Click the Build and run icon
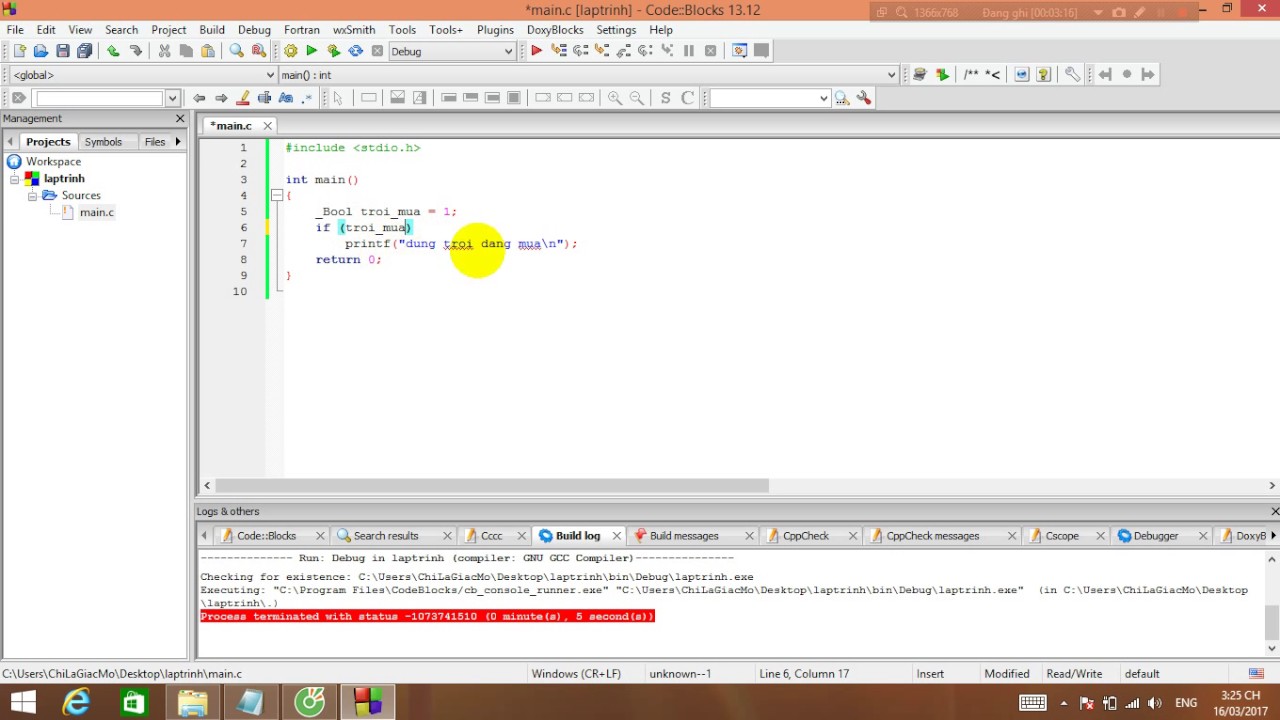Viewport: 1280px width, 720px height. tap(334, 51)
